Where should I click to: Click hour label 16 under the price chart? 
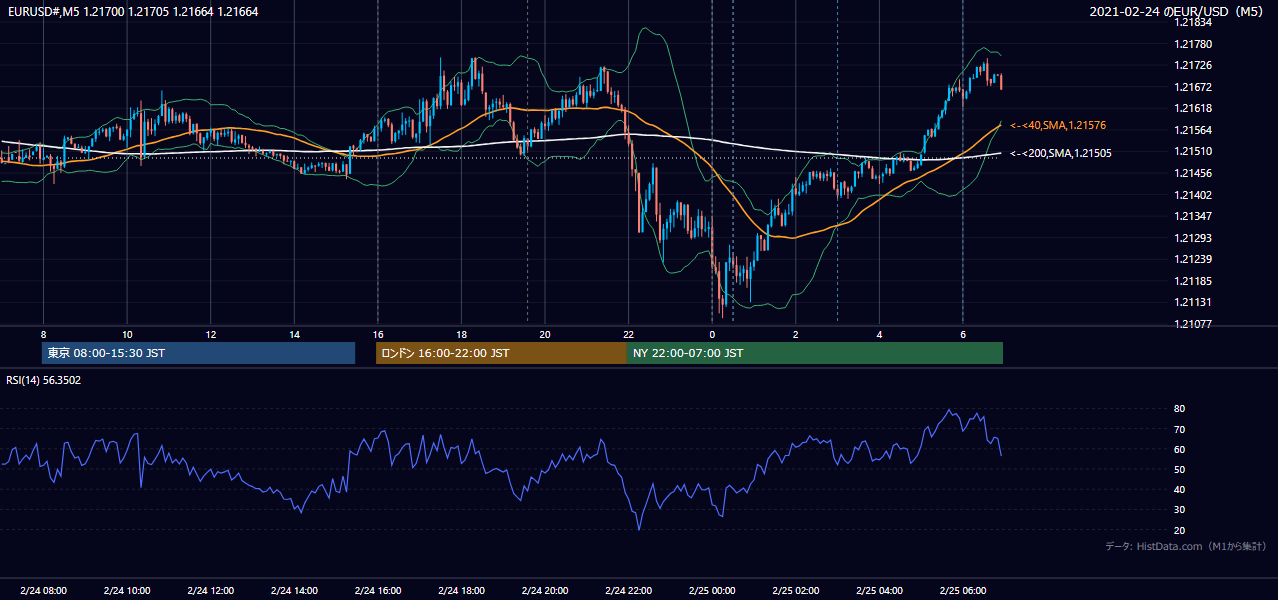click(x=378, y=334)
